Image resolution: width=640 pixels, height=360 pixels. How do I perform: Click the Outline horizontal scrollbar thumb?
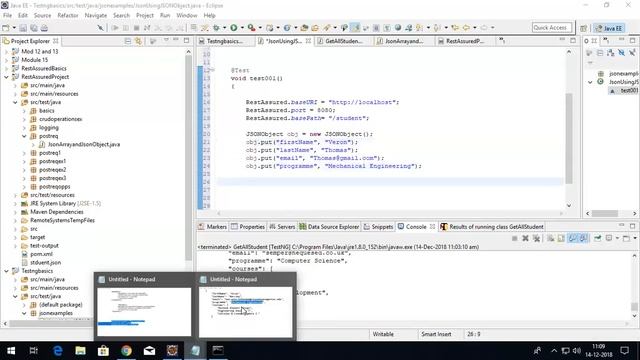point(605,213)
